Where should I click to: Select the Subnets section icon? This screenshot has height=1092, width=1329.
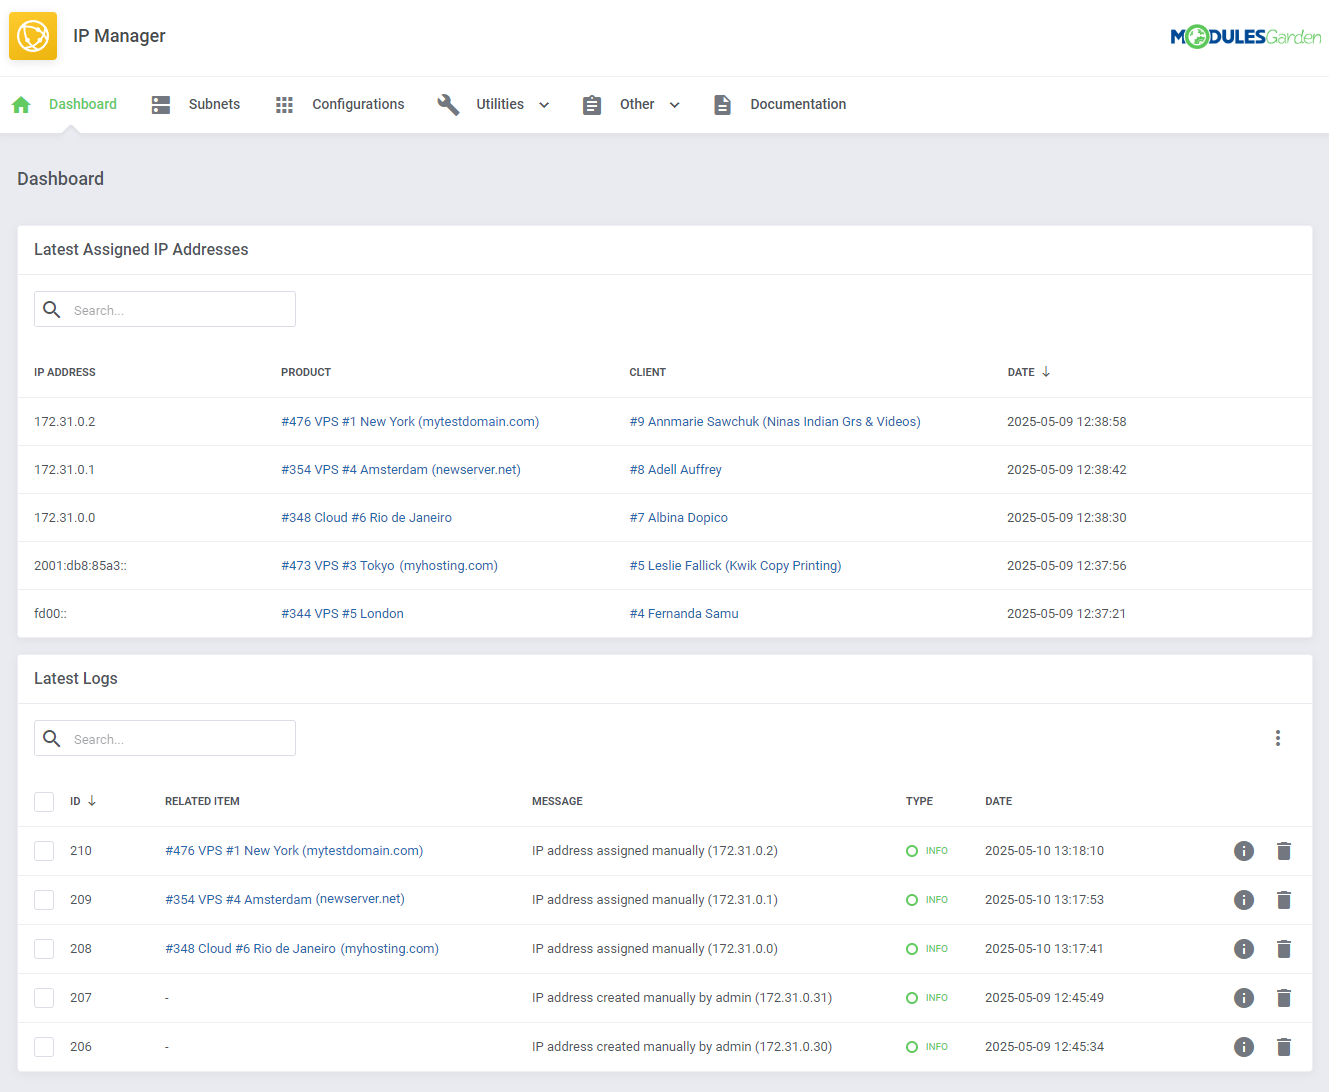click(x=161, y=104)
